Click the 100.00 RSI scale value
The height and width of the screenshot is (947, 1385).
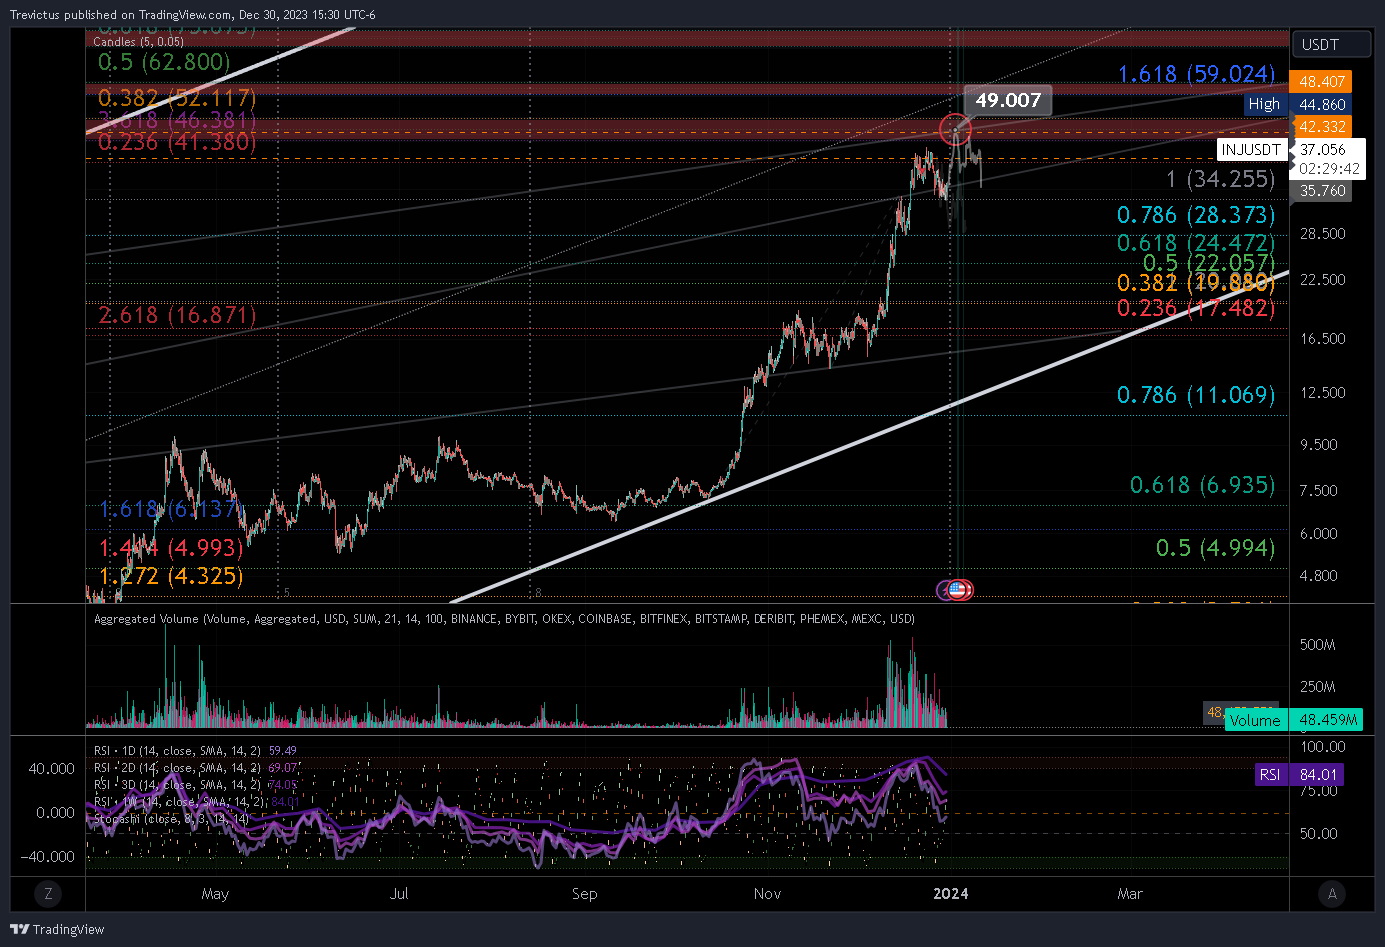tap(1322, 747)
